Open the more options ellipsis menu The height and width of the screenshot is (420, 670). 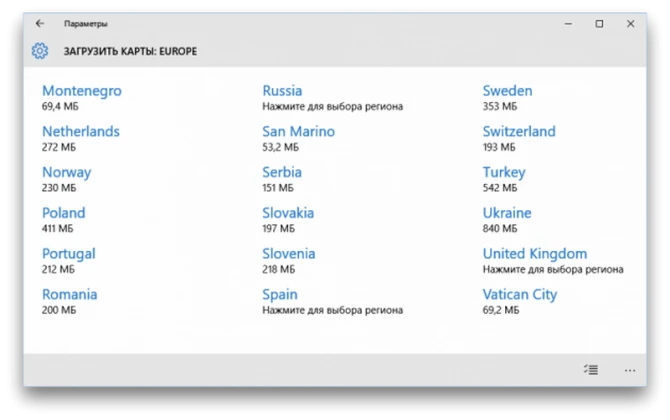coord(630,370)
